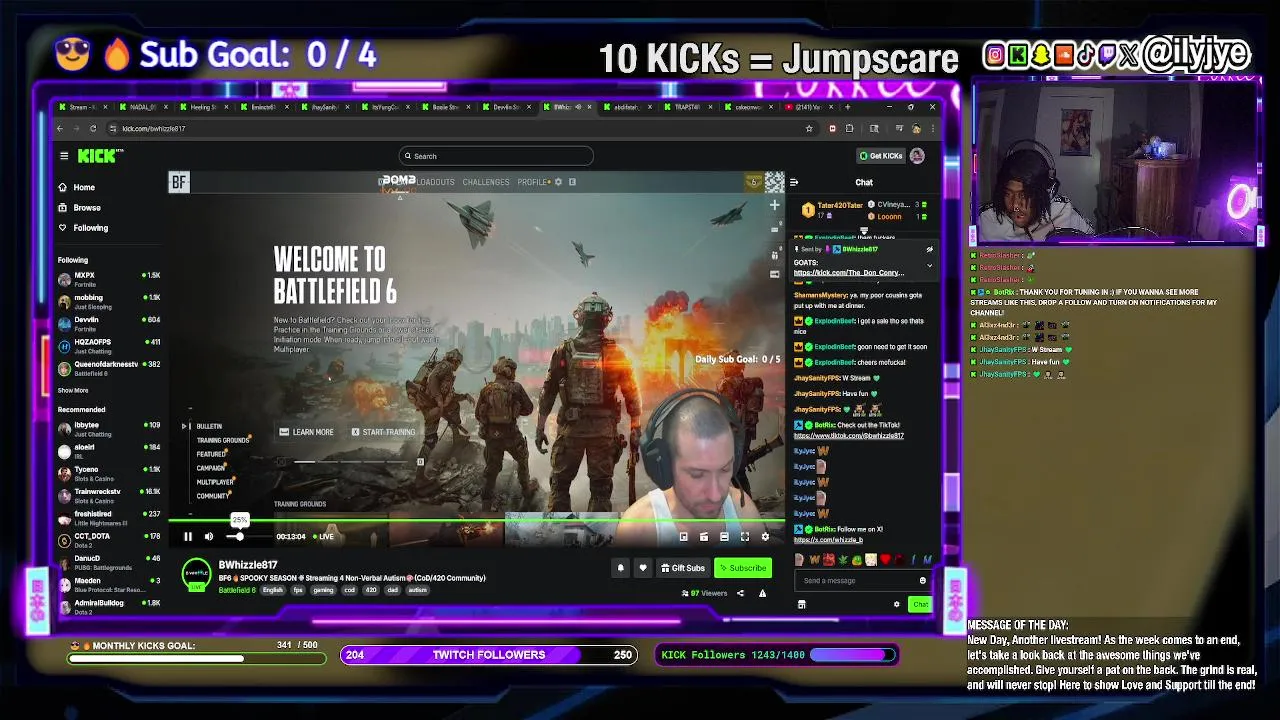Image resolution: width=1280 pixels, height=720 pixels.
Task: Open BWhizzle817 channel avatar
Action: [x=196, y=574]
